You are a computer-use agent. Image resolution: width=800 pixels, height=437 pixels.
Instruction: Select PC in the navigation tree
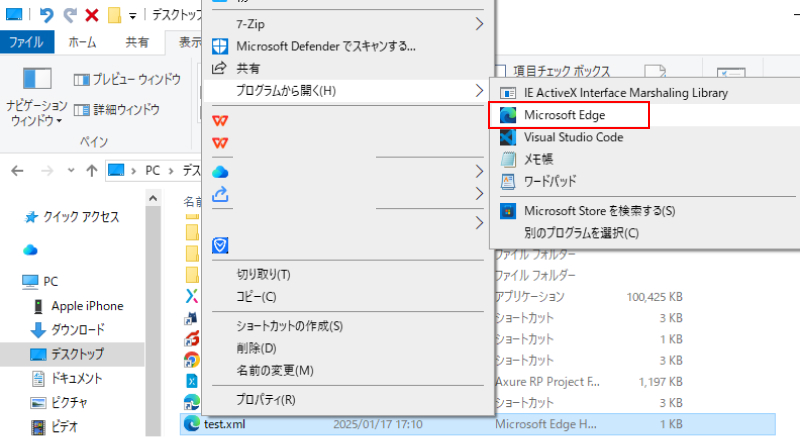pyautogui.click(x=41, y=281)
